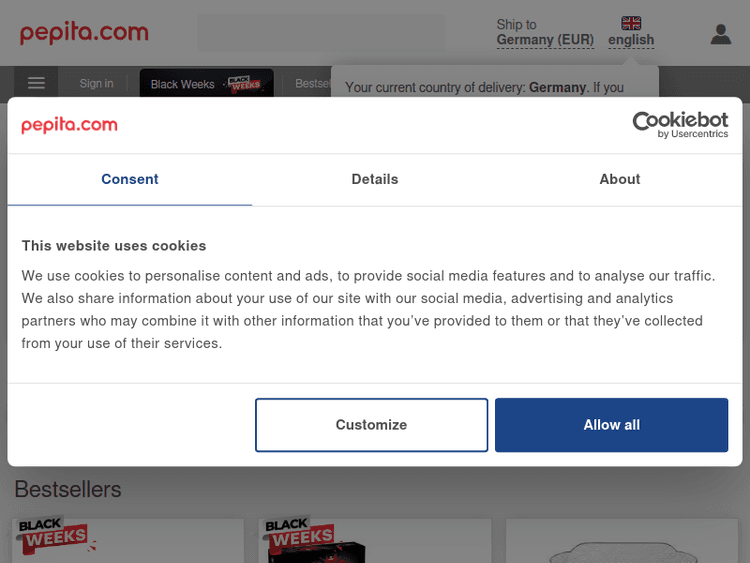The width and height of the screenshot is (750, 563).
Task: Switch to the About tab
Action: point(620,179)
